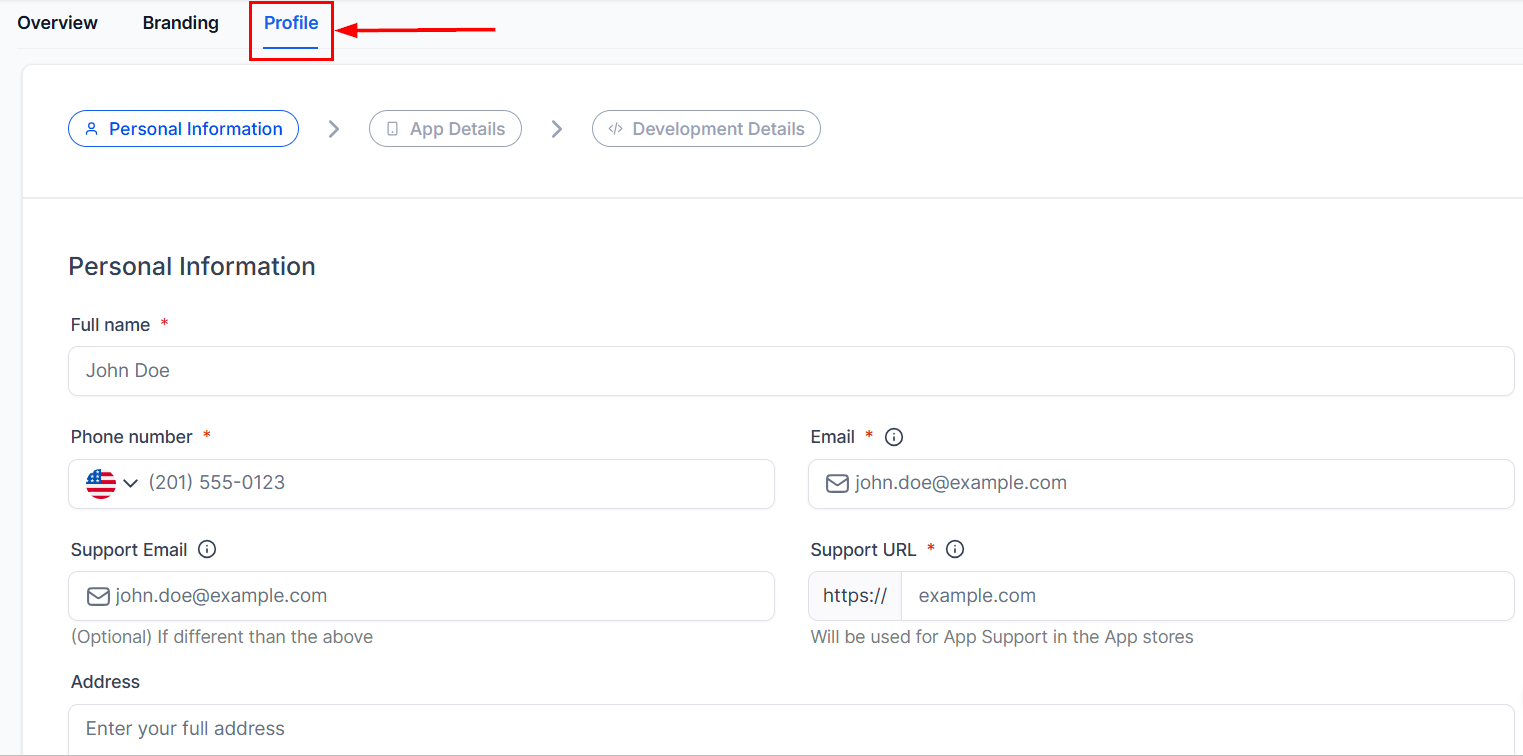The width and height of the screenshot is (1523, 756).
Task: Click the person icon in Personal Information pill
Action: coord(92,129)
